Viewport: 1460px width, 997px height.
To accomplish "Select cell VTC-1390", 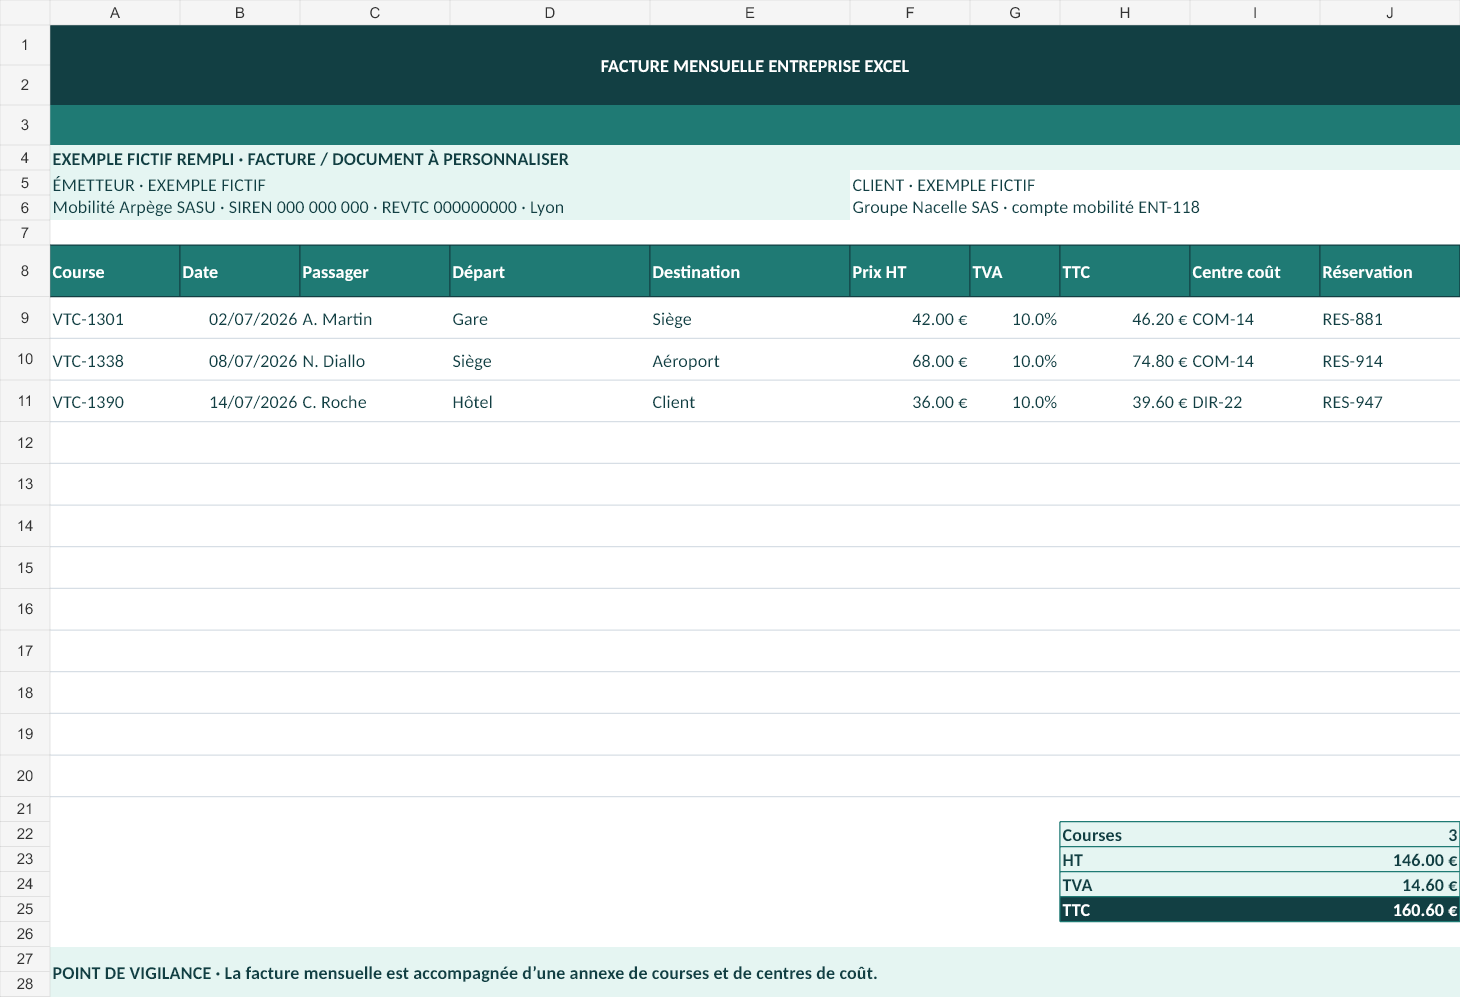I will pyautogui.click(x=115, y=402).
